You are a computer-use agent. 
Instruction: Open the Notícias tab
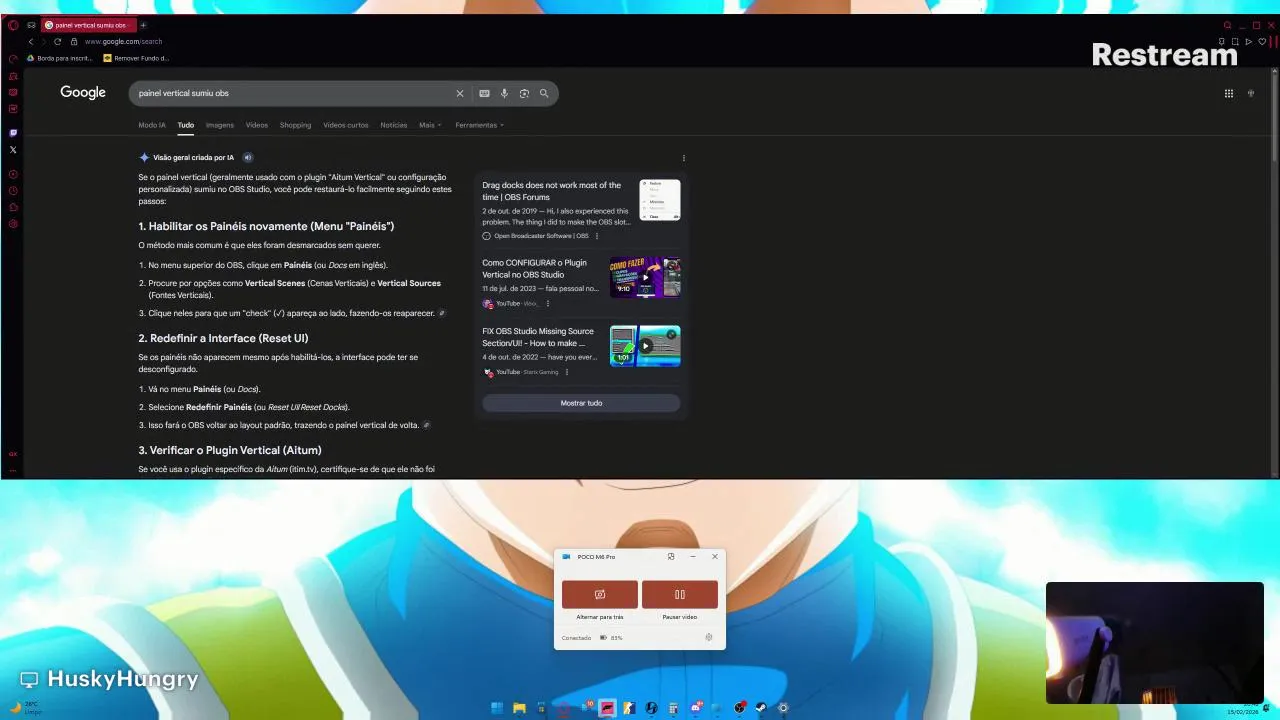pyautogui.click(x=394, y=125)
